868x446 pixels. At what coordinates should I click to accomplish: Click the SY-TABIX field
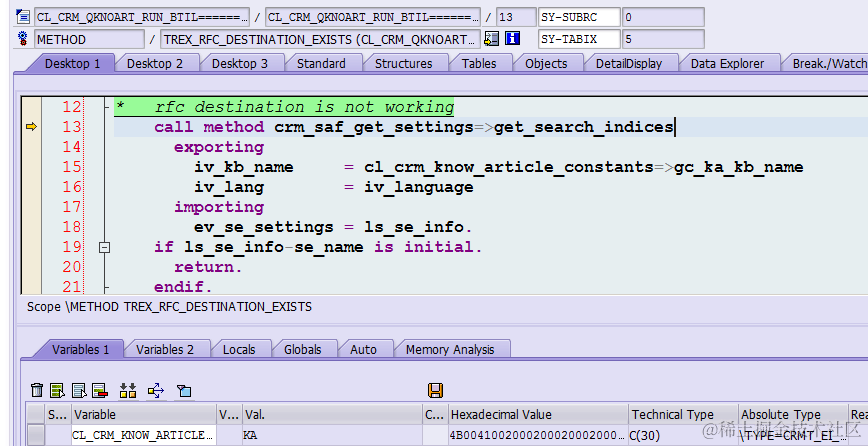pos(579,39)
